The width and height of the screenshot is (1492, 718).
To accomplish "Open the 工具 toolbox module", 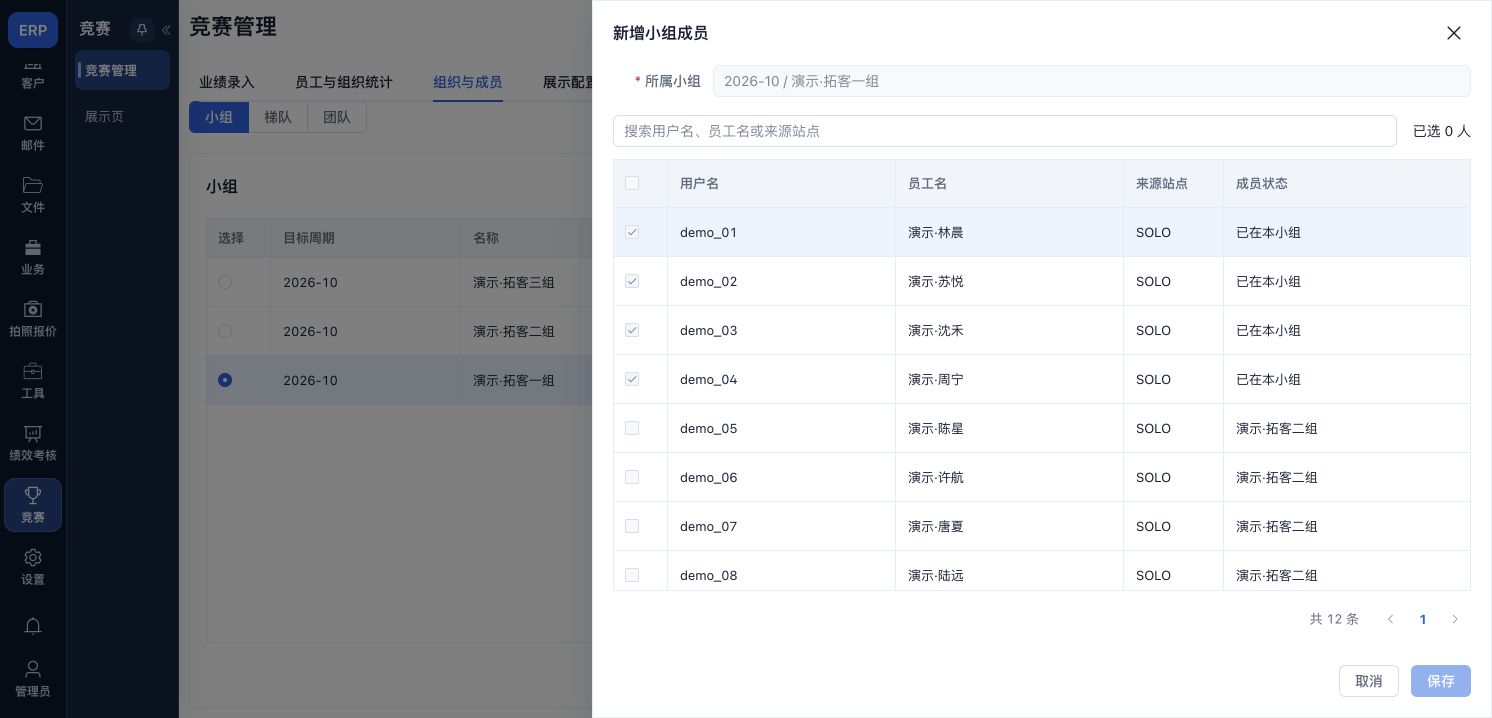I will pos(33,380).
